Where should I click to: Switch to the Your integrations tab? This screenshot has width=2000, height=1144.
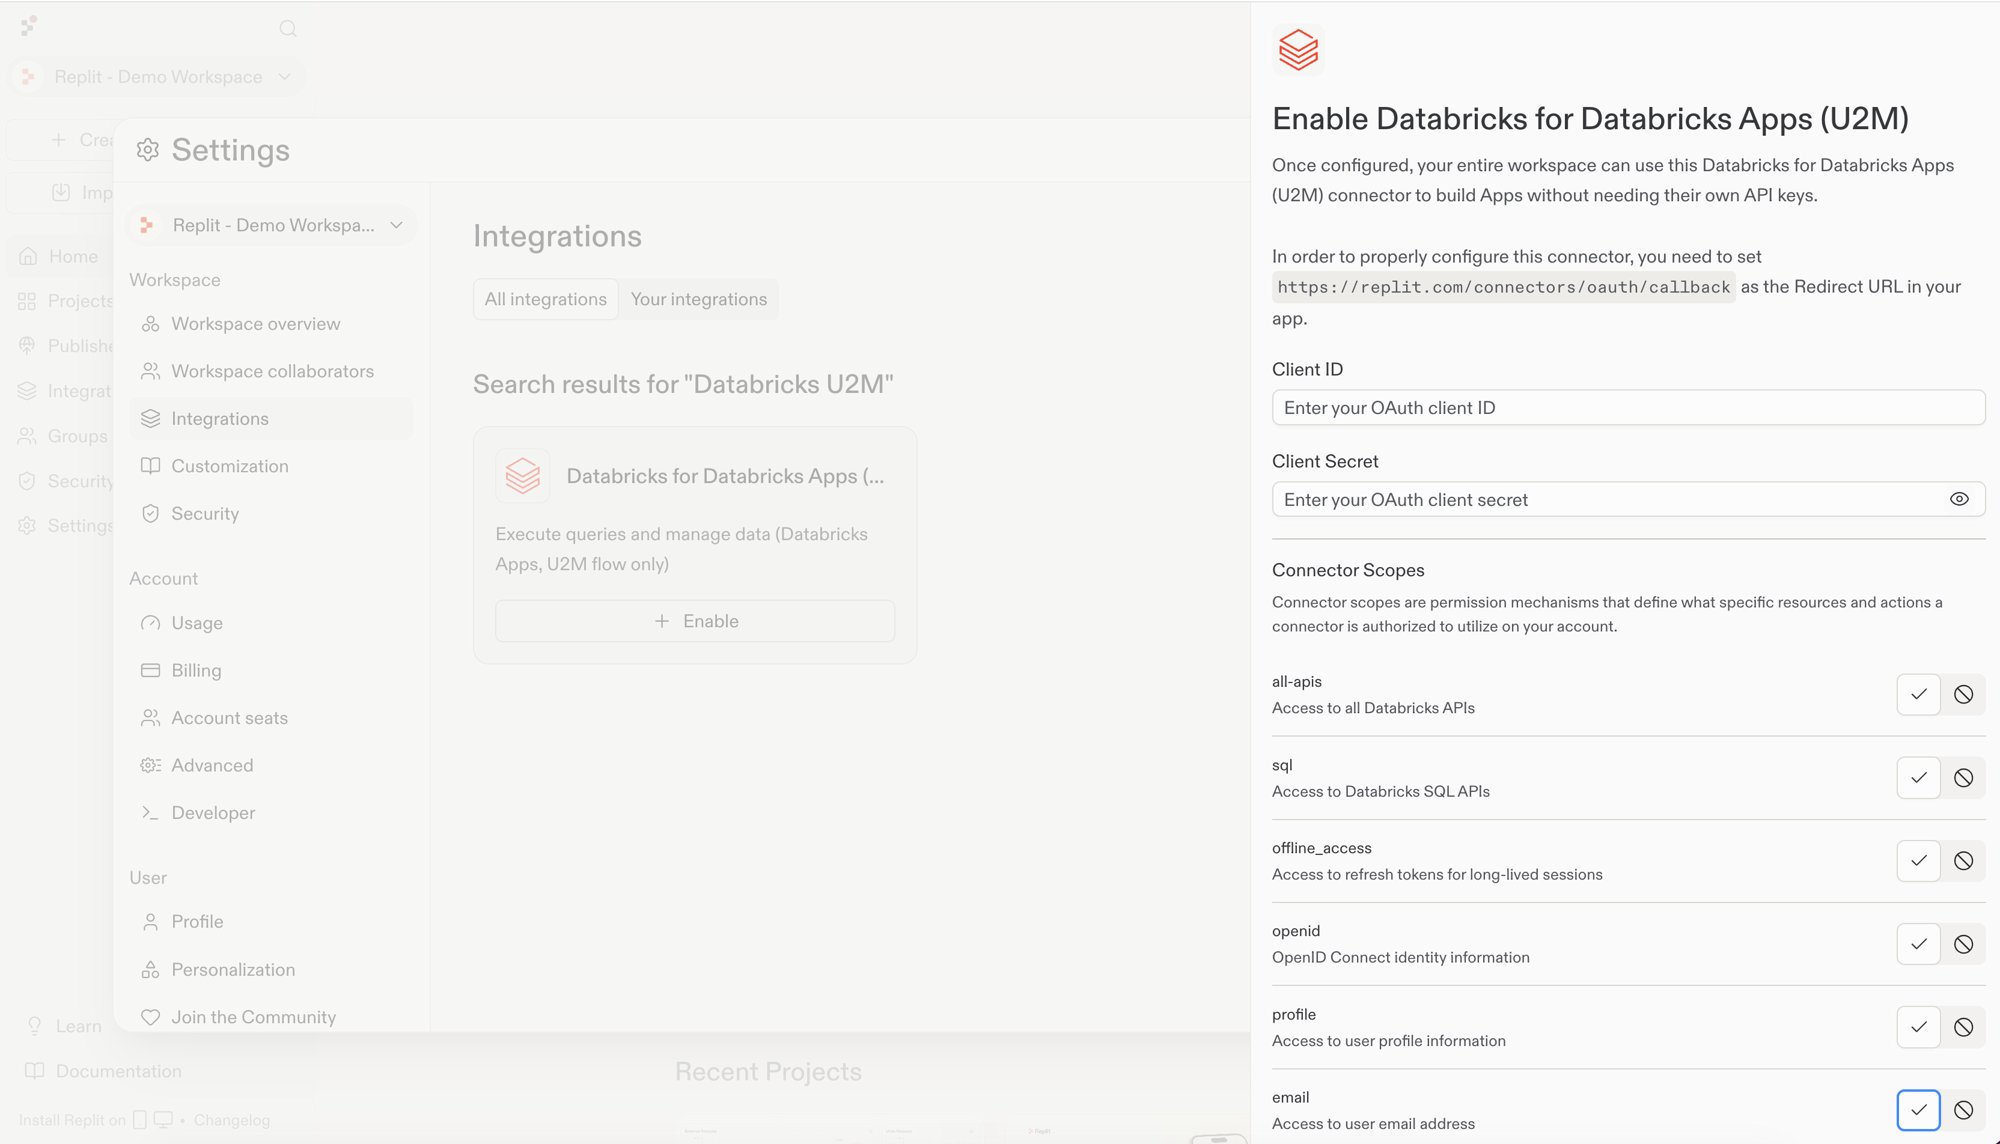699,299
